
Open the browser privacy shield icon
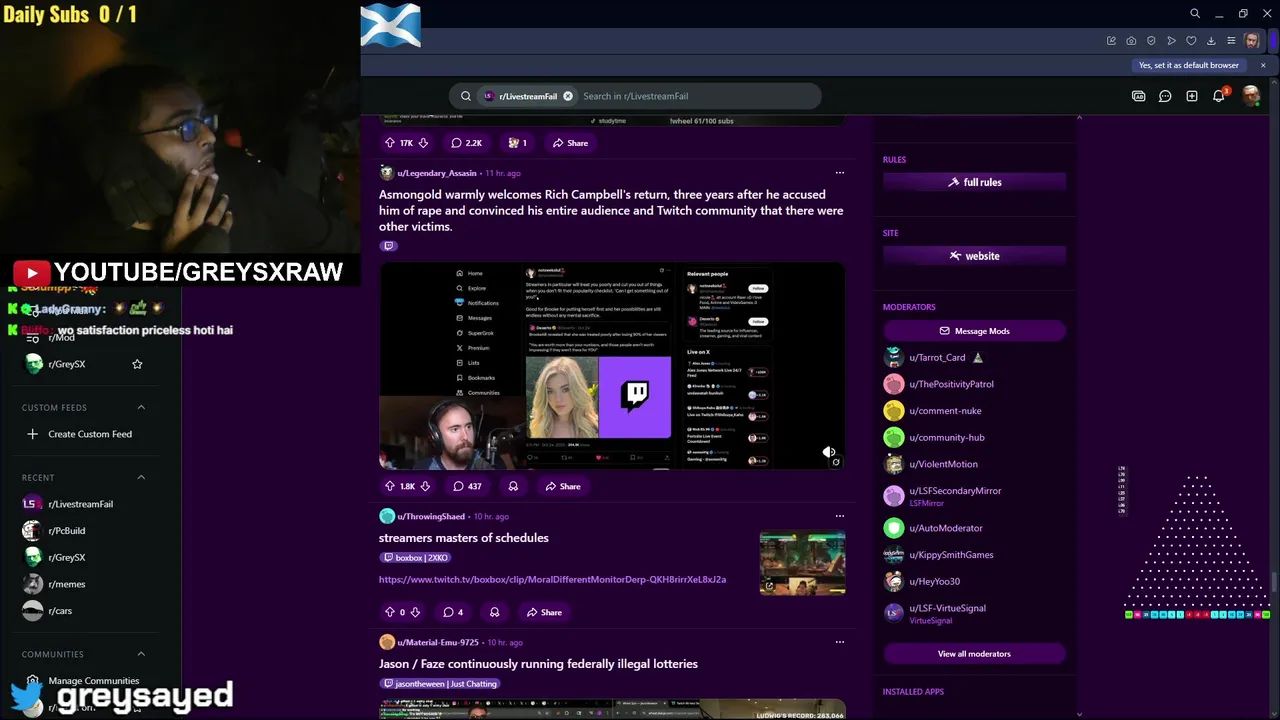[1151, 41]
